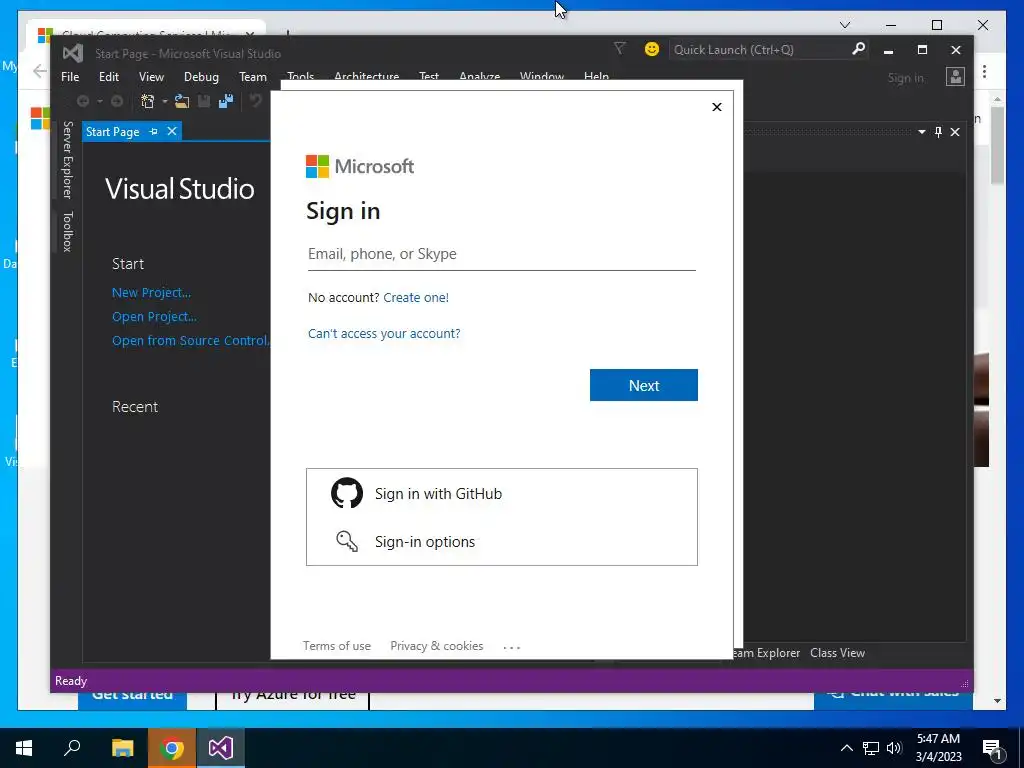This screenshot has width=1024, height=768.
Task: Click the Sign in link in Visual Studio
Action: coord(906,78)
